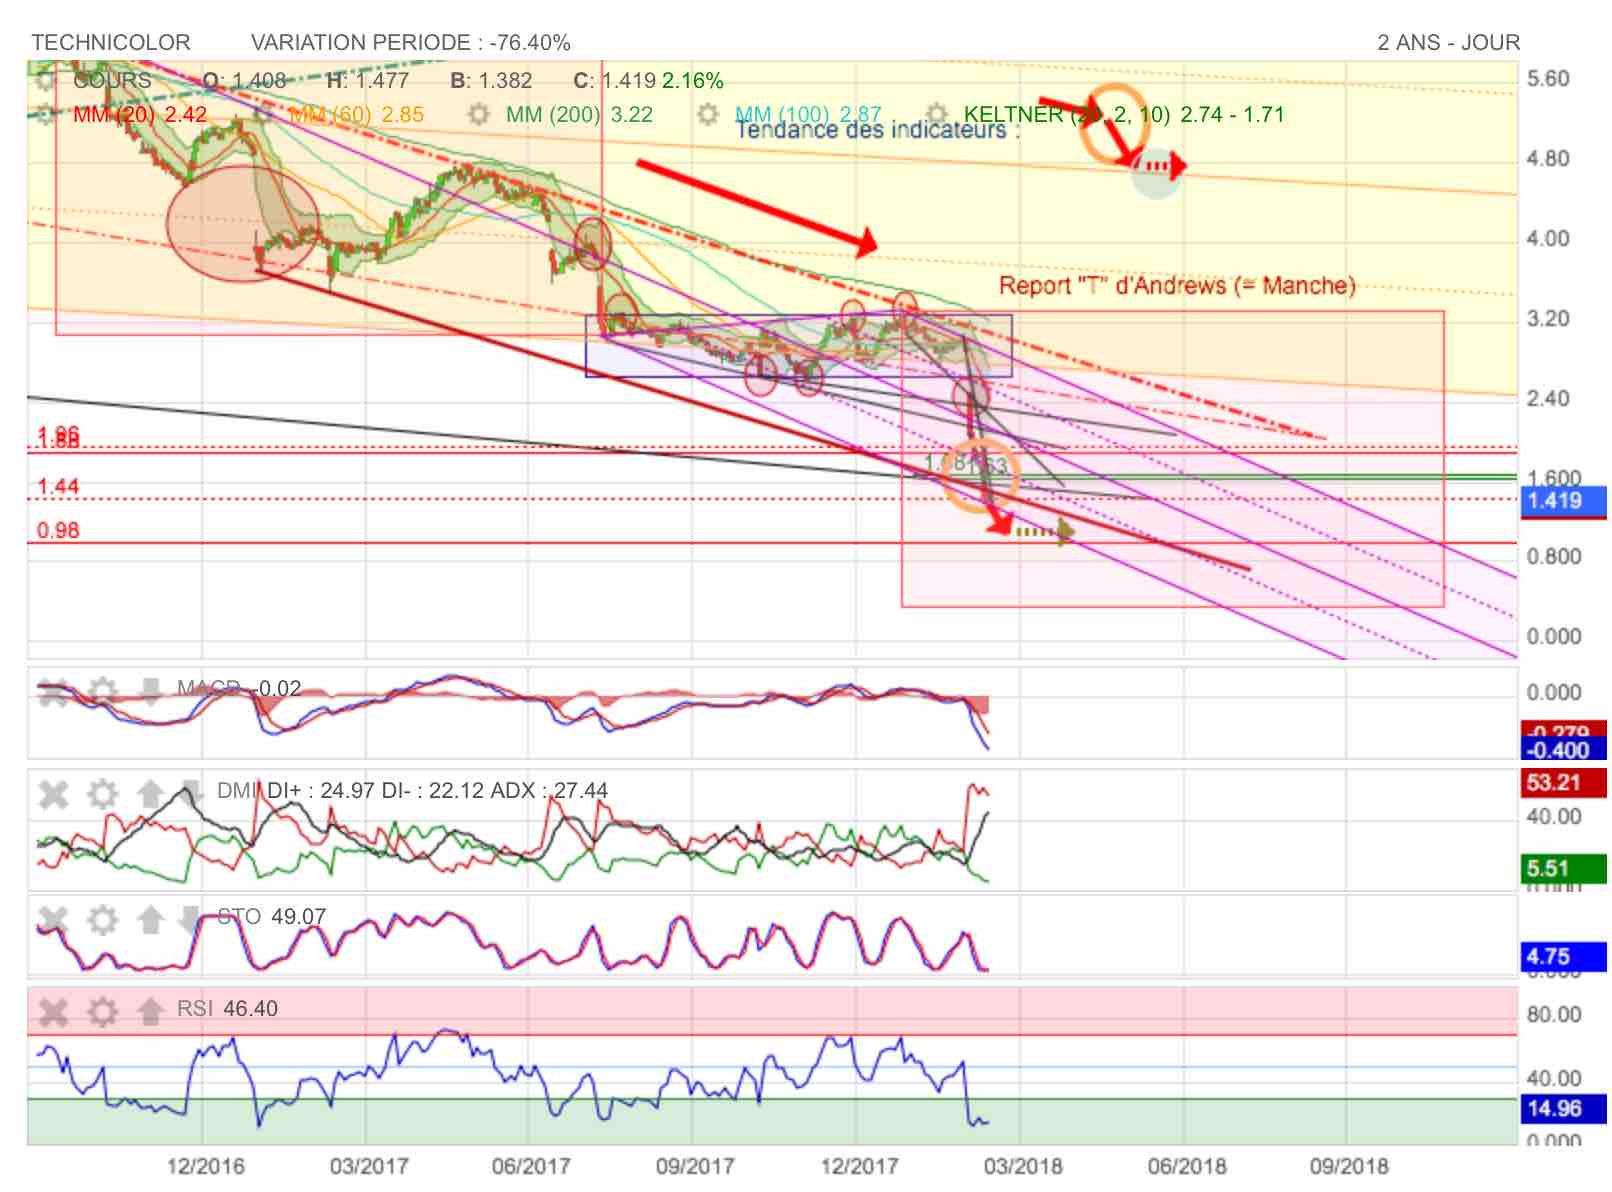
Task: Click the 09/2017 date axis label
Action: click(695, 1166)
